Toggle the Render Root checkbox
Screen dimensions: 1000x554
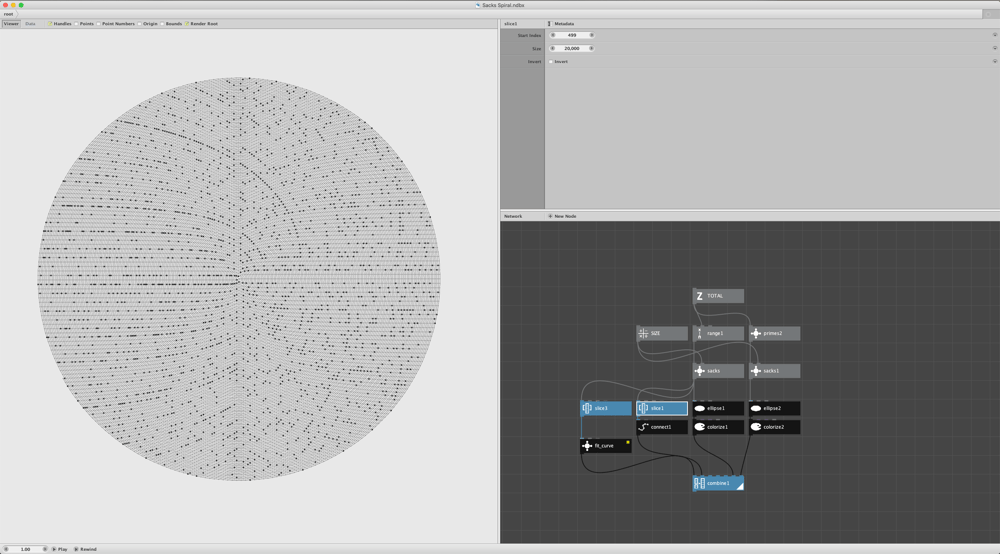pyautogui.click(x=187, y=24)
